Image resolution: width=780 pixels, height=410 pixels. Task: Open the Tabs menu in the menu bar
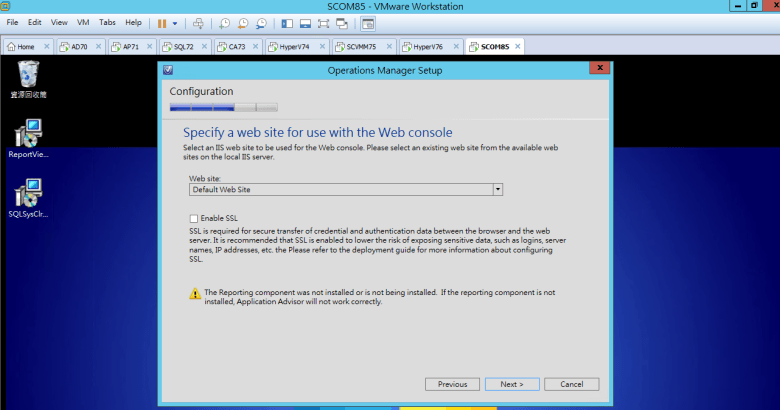[107, 22]
